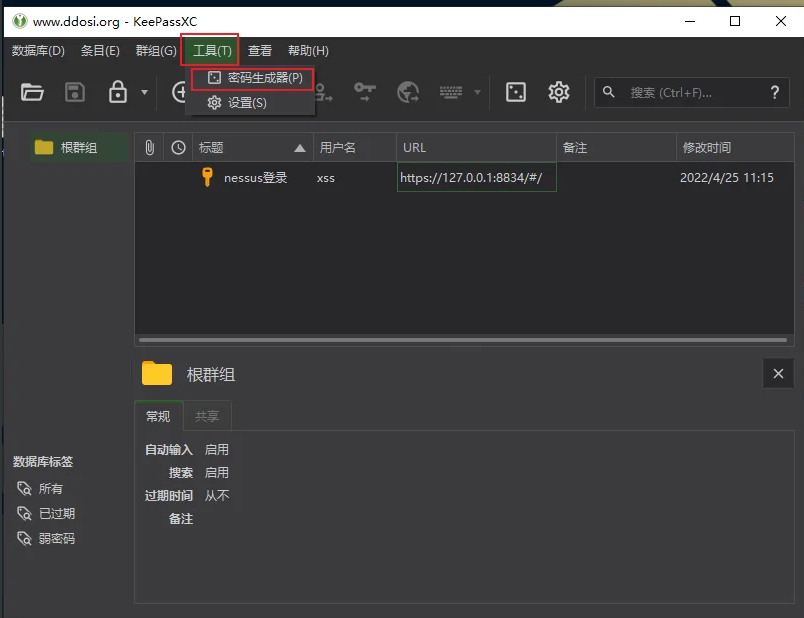Open search help question mark
804x618 pixels.
775,92
